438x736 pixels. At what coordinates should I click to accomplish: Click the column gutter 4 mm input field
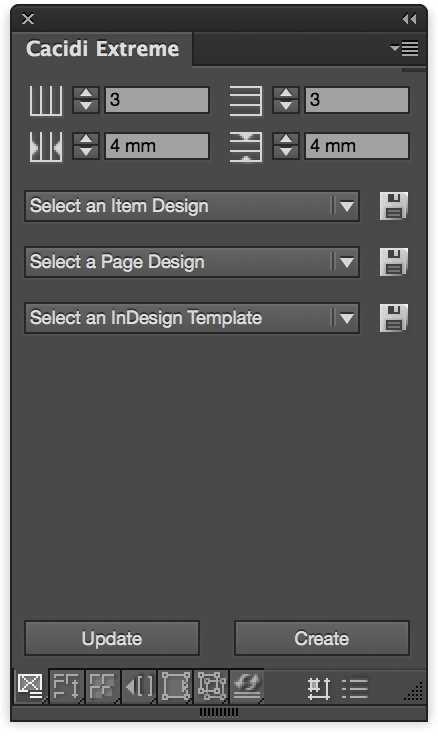(x=157, y=146)
